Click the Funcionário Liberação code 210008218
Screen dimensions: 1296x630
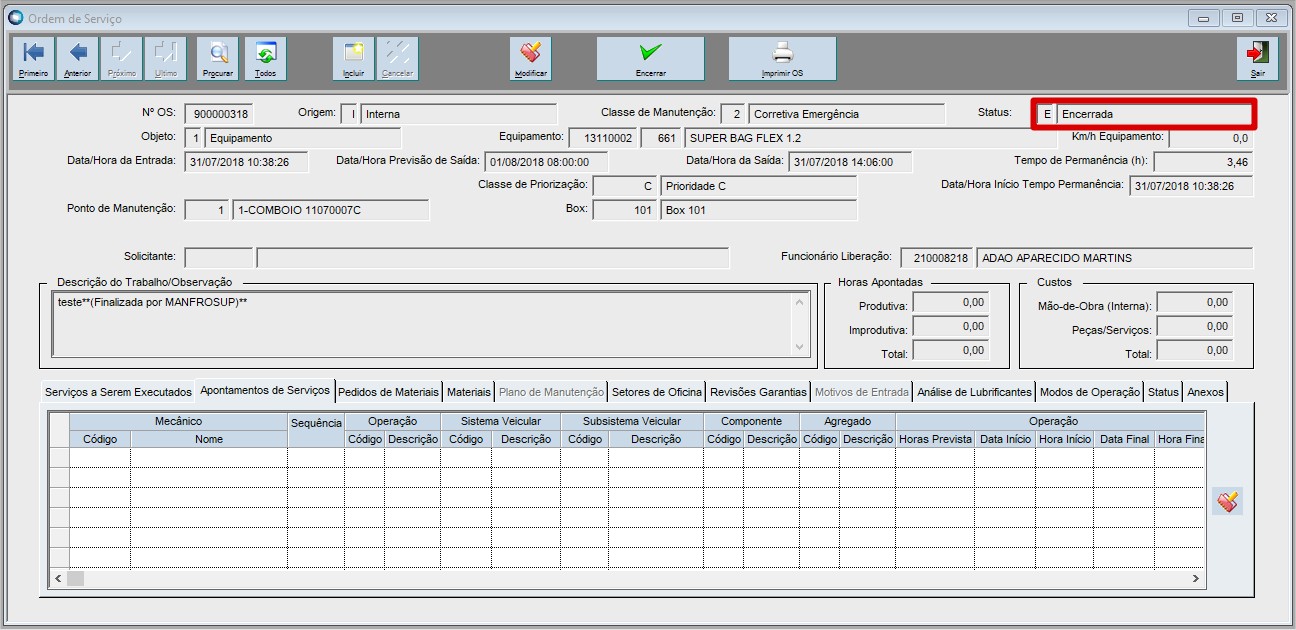[937, 258]
